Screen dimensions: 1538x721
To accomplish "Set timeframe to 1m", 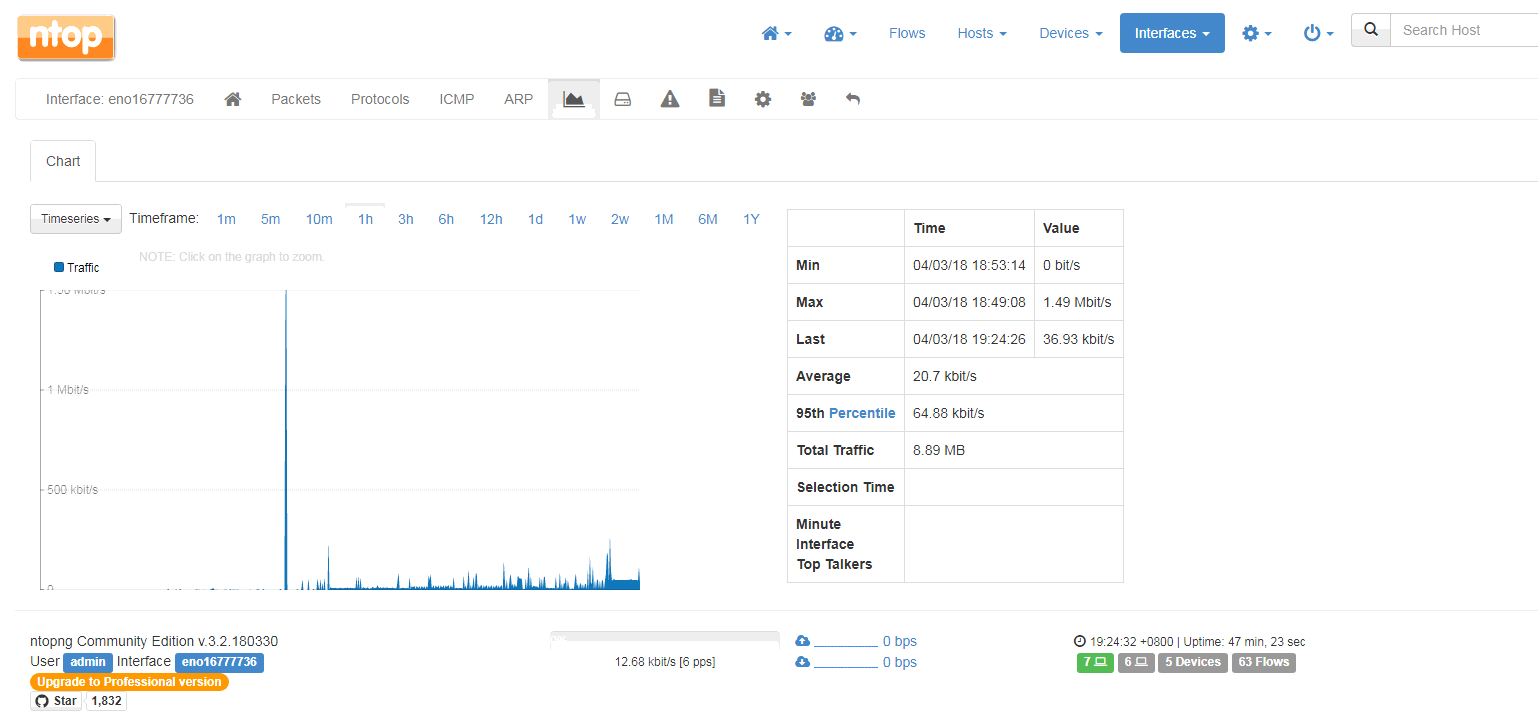I will click(226, 219).
